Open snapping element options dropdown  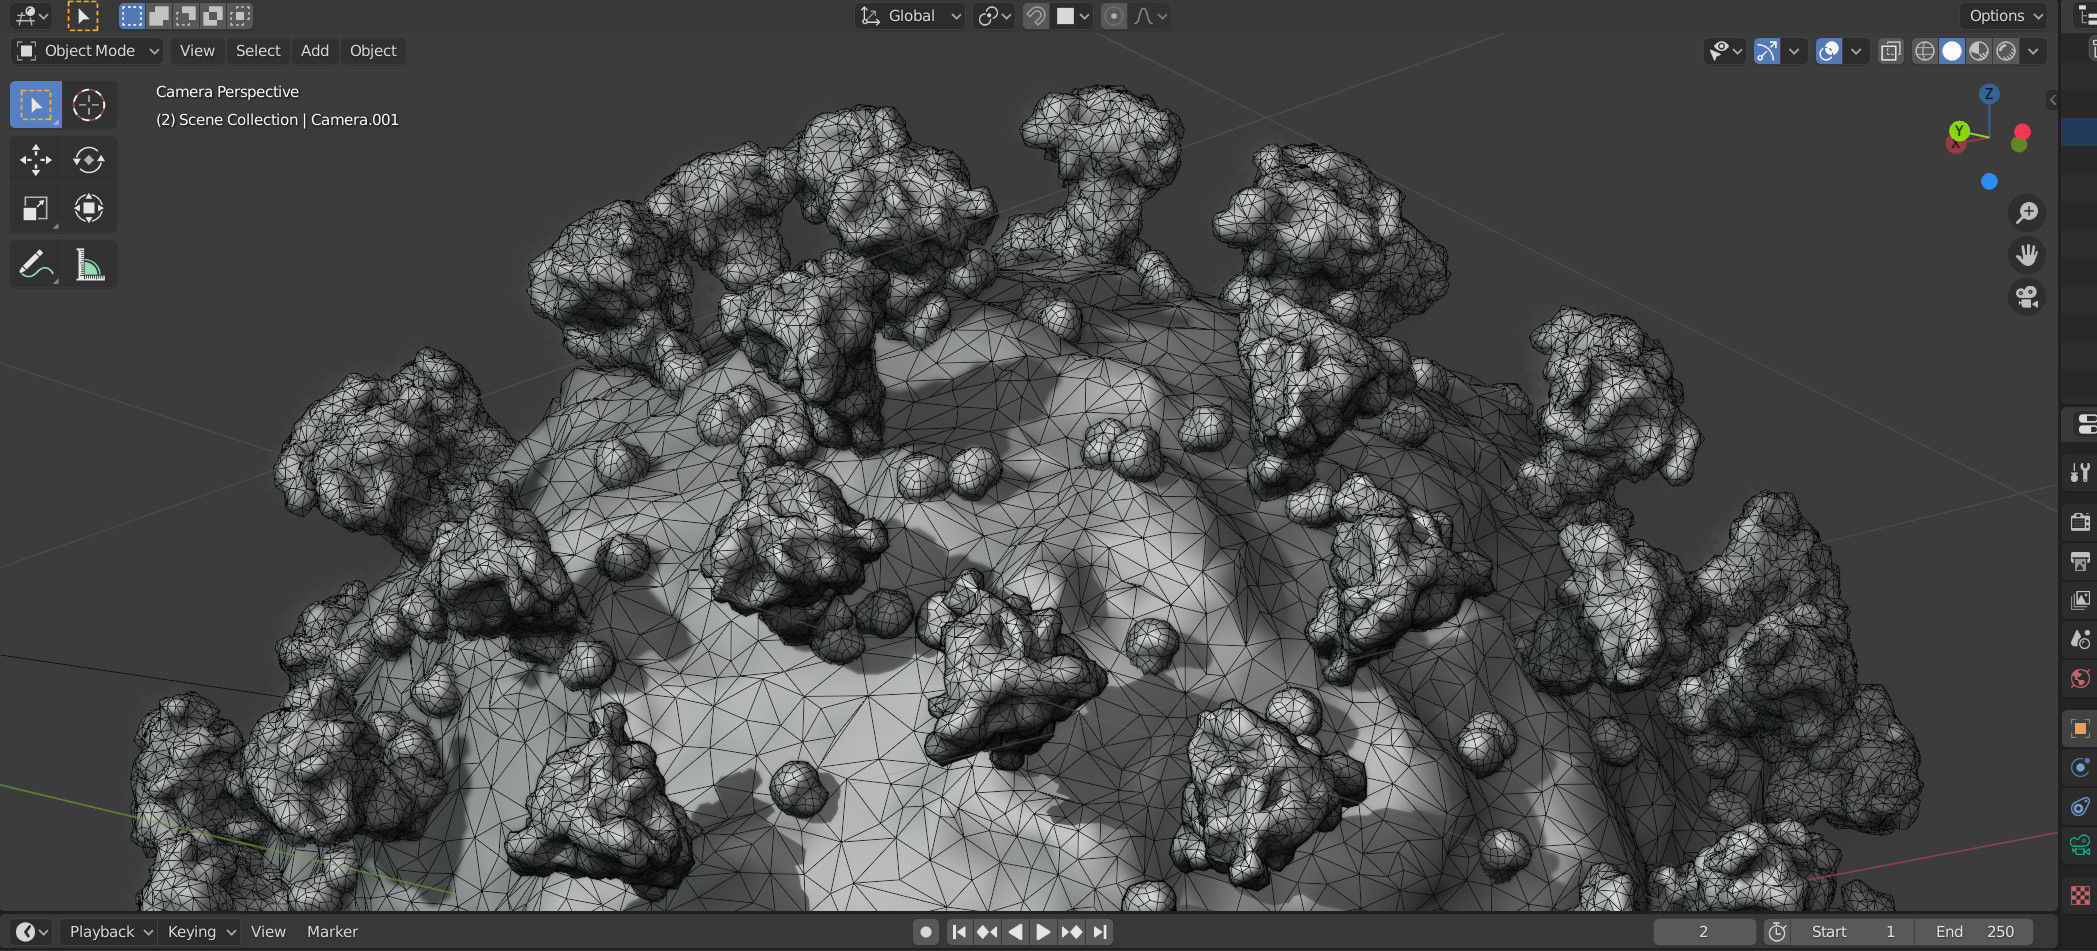pos(1073,16)
